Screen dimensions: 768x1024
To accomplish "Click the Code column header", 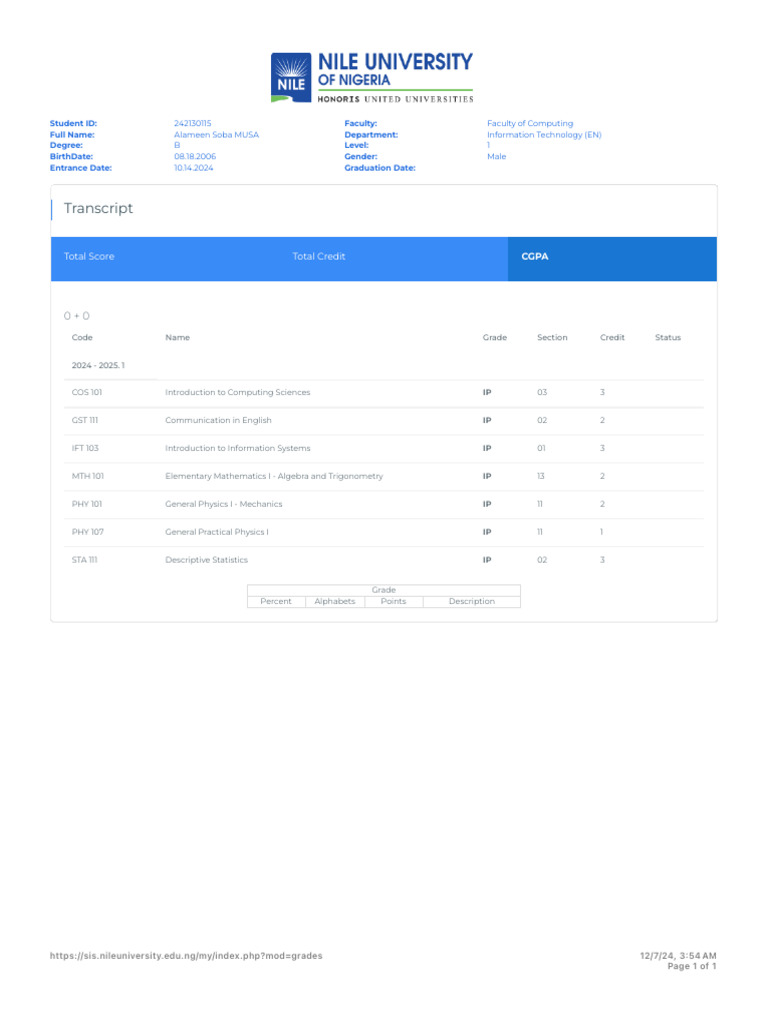I will tap(82, 338).
